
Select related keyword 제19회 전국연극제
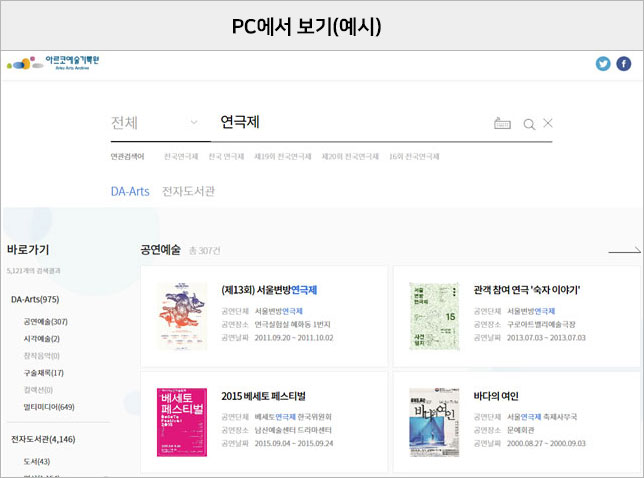click(283, 156)
